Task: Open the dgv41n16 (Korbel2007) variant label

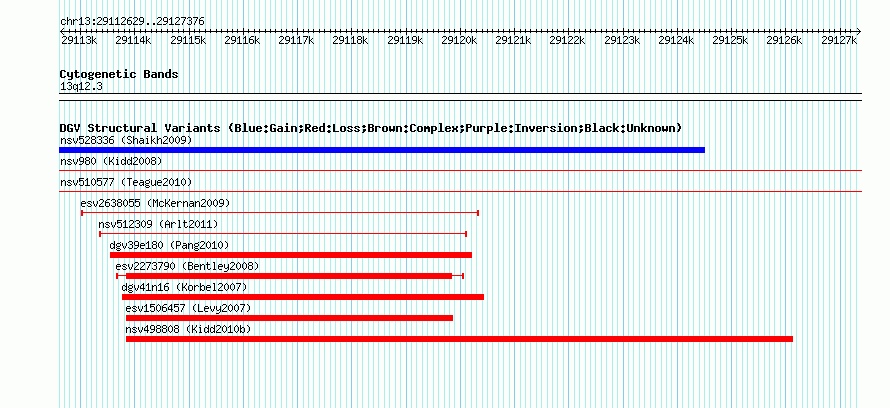Action: click(184, 287)
